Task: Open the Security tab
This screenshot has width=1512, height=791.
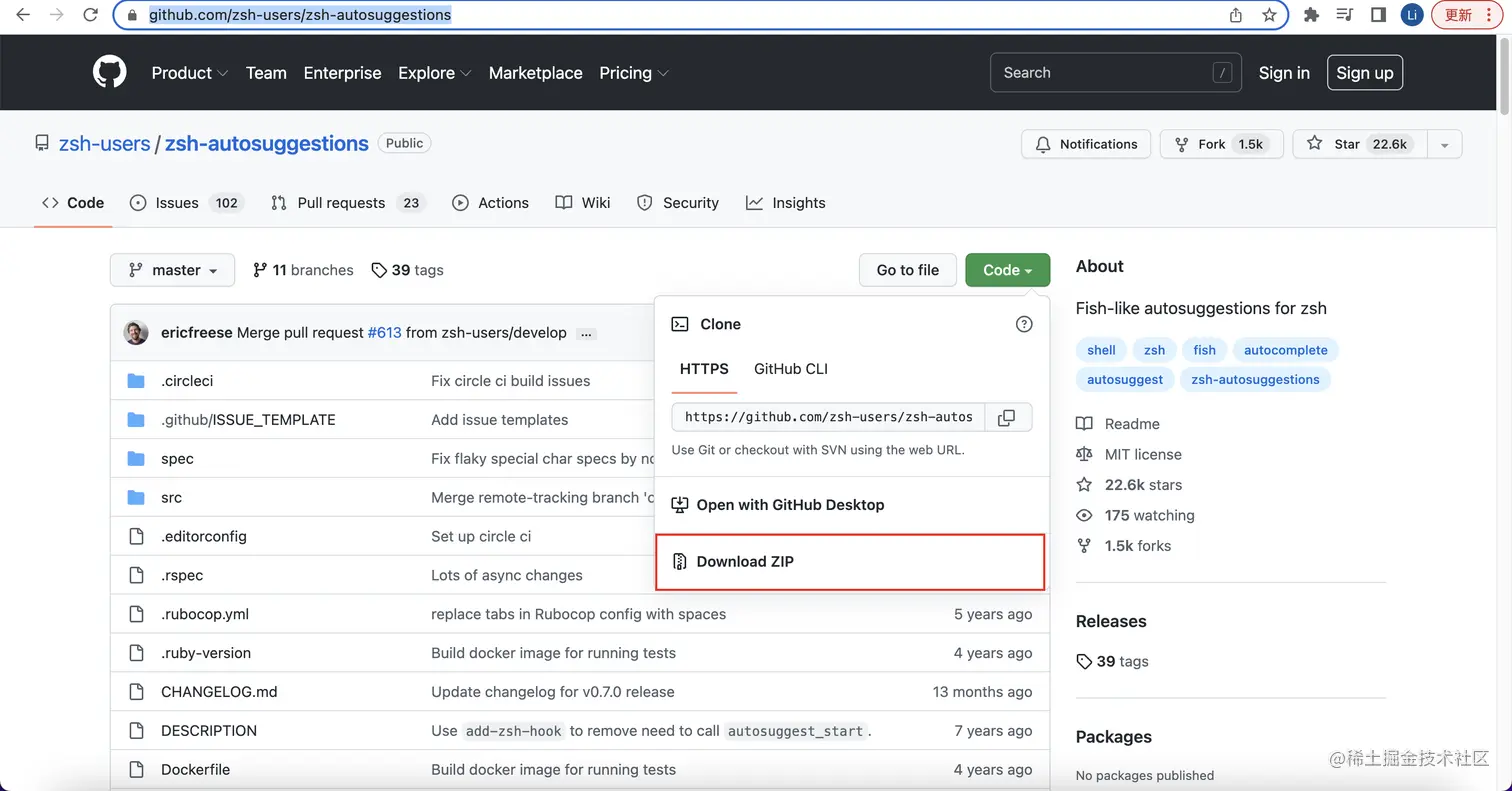Action: (x=678, y=203)
